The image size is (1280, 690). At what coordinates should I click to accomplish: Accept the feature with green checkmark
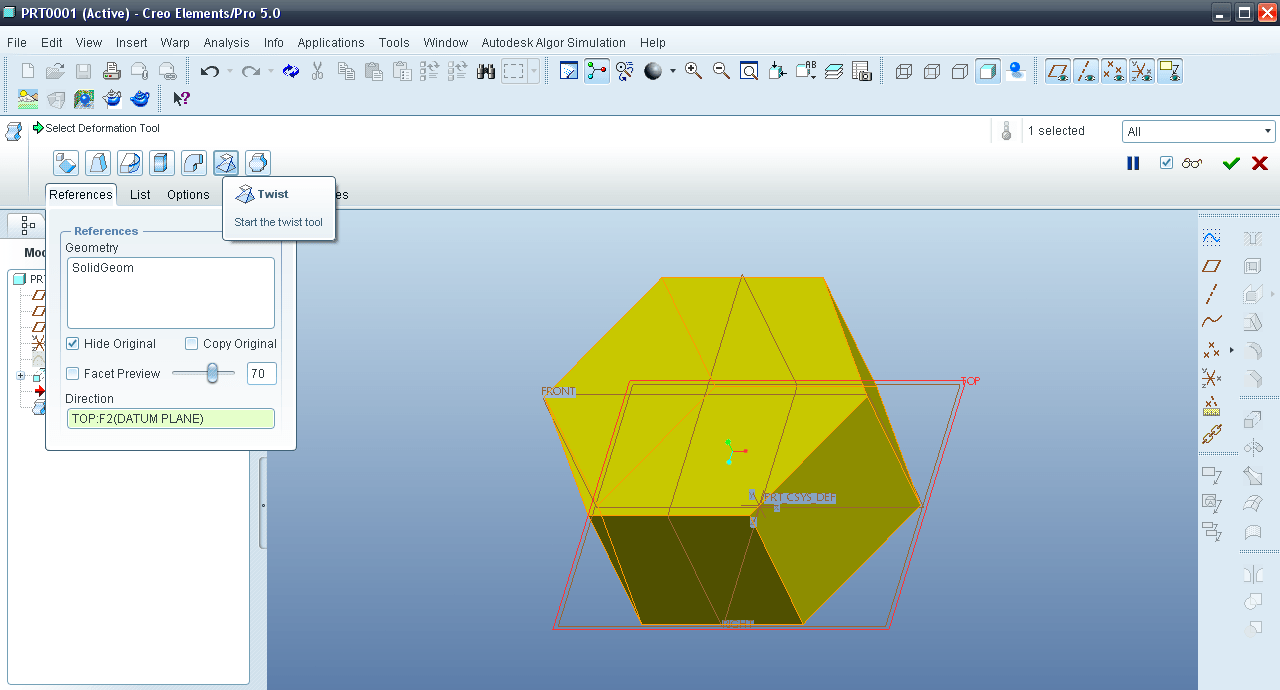coord(1231,163)
